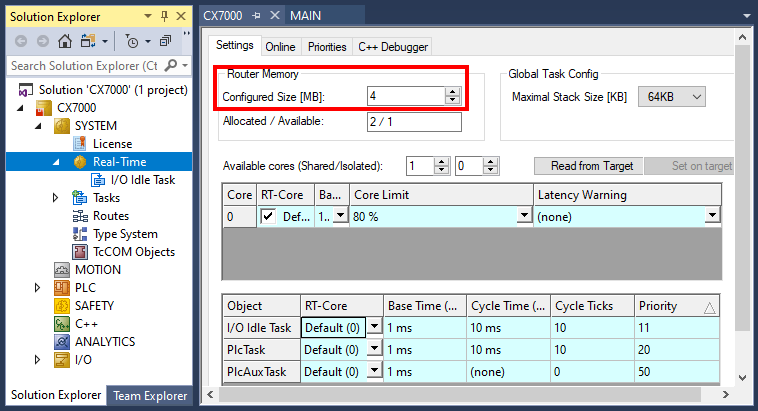Viewport: 758px width, 411px height.
Task: Select the I/O node in the tree
Action: (83, 360)
